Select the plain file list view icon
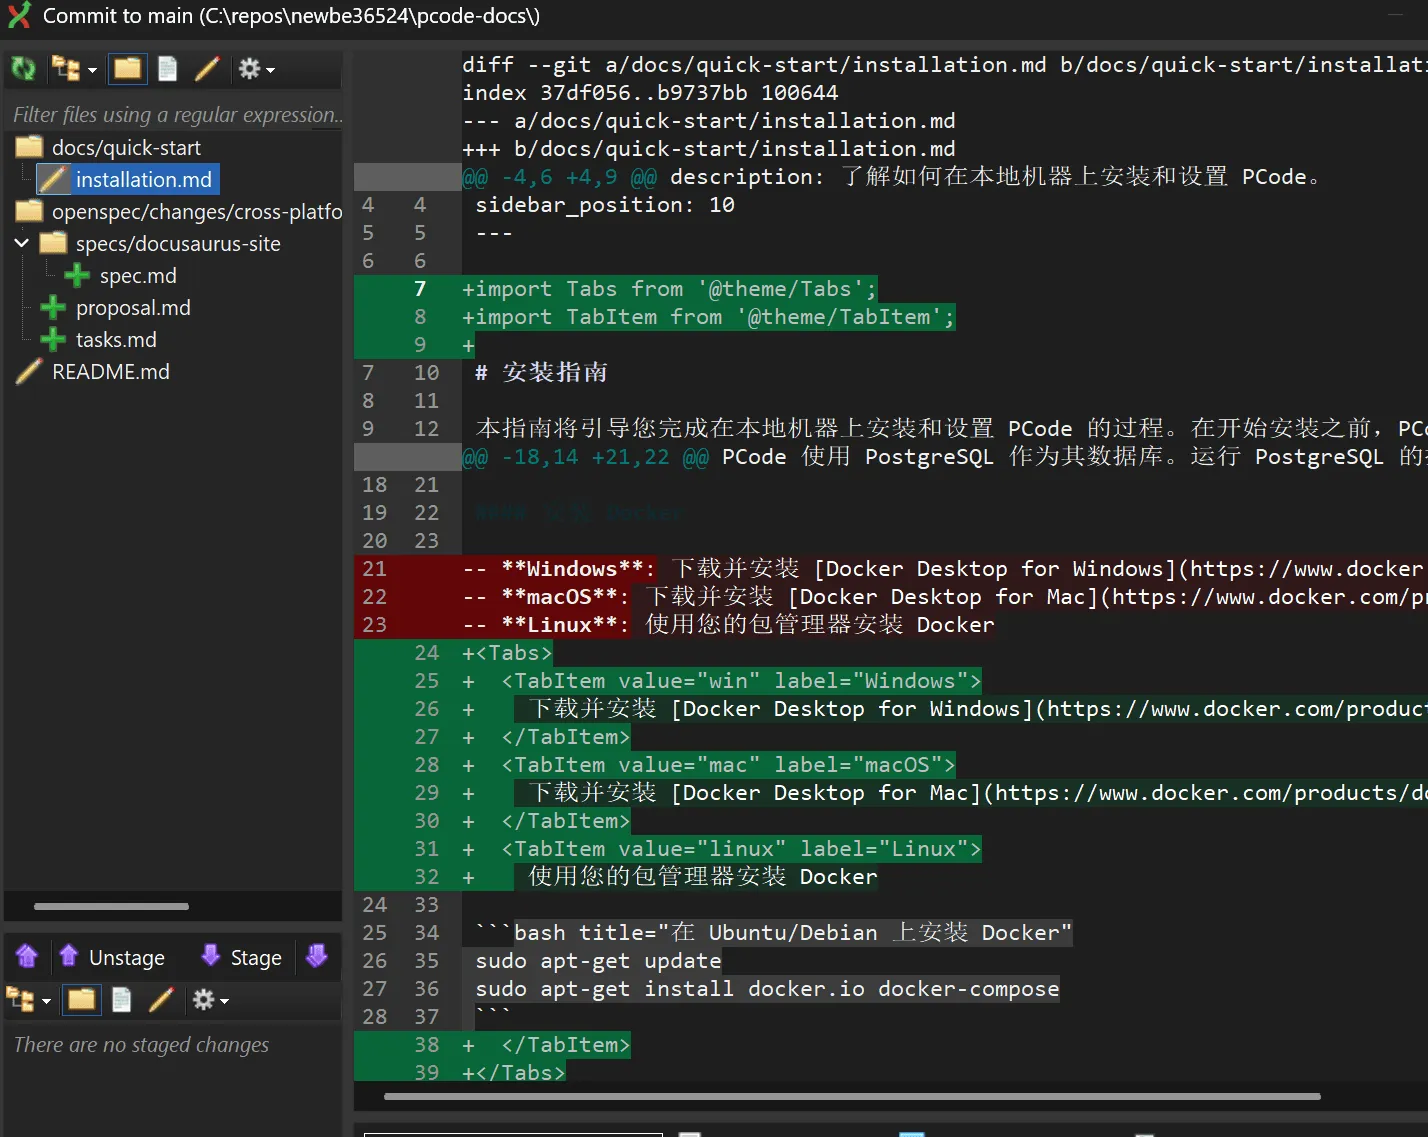Viewport: 1428px width, 1137px height. tap(167, 68)
